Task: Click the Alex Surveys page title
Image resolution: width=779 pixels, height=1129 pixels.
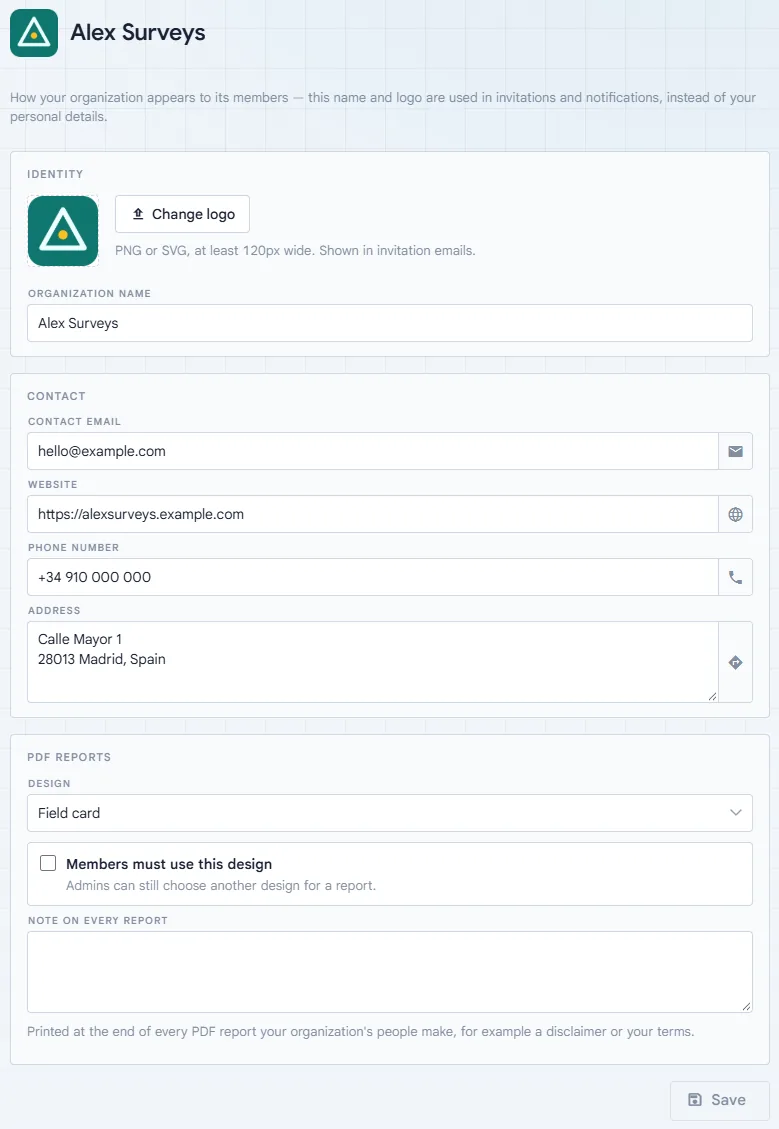Action: pyautogui.click(x=138, y=32)
